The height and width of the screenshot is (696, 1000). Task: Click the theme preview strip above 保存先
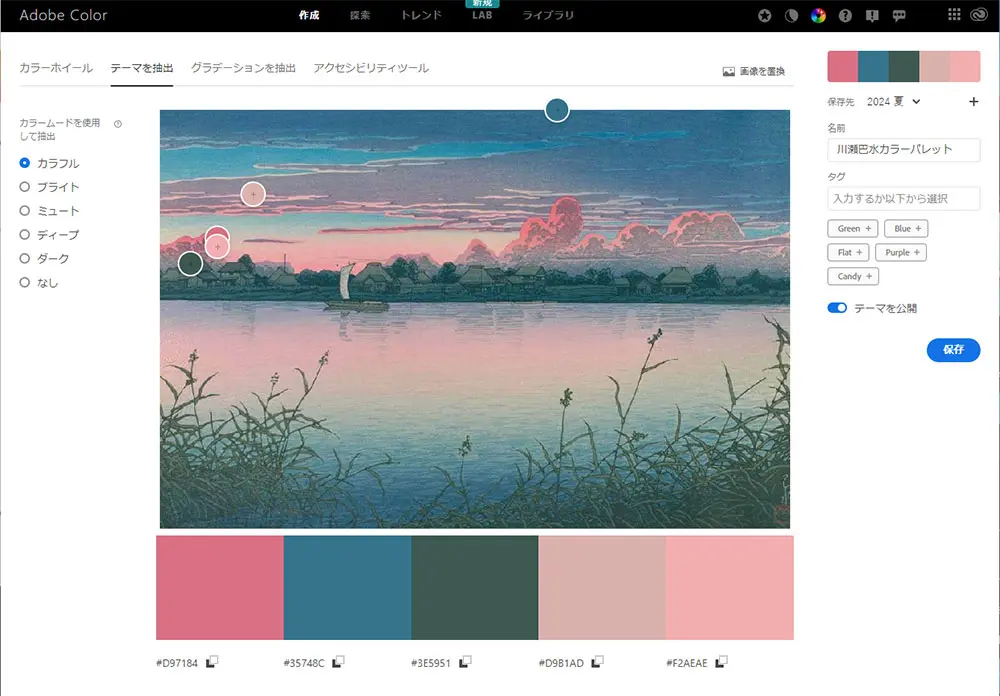[904, 67]
